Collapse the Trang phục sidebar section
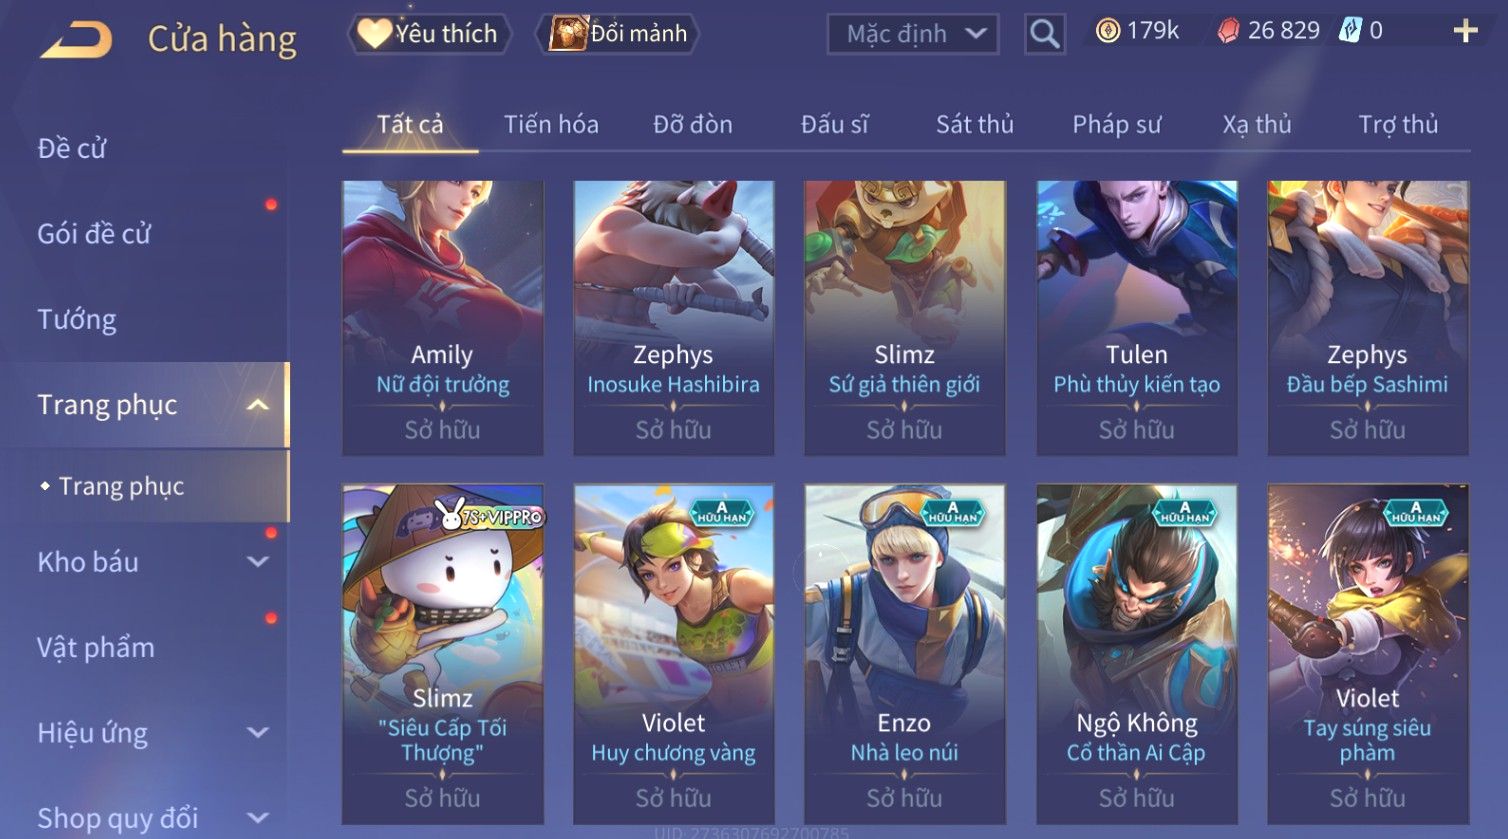Viewport: 1508px width, 839px height. click(257, 405)
